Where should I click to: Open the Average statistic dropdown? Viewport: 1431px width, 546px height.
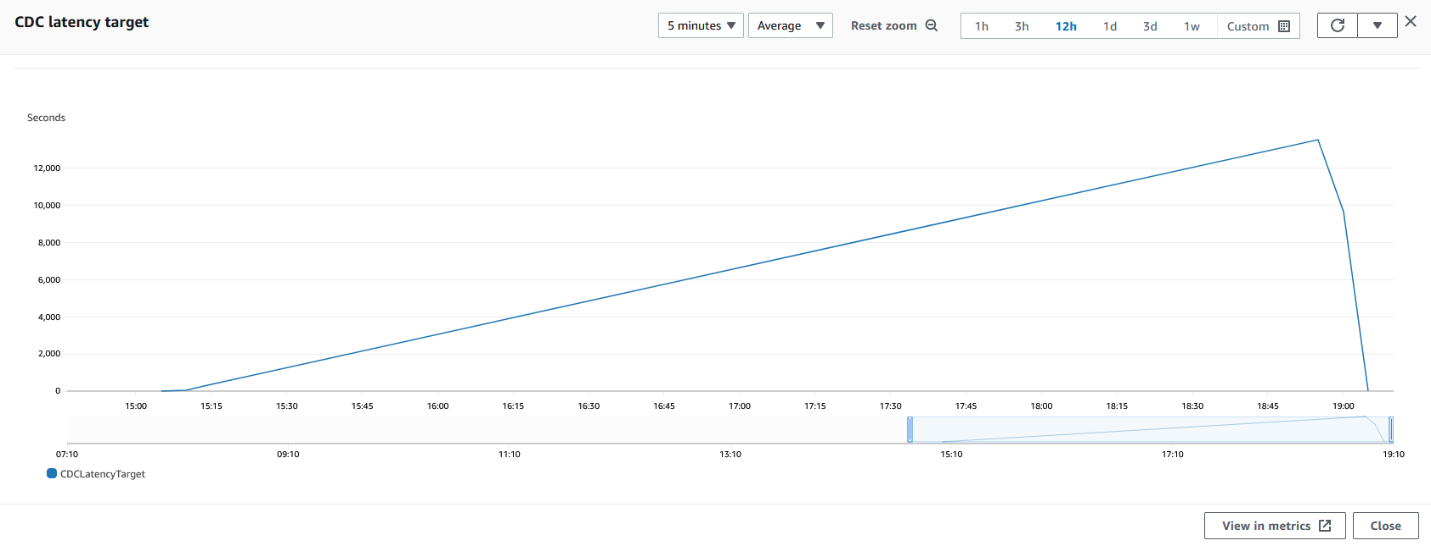790,26
